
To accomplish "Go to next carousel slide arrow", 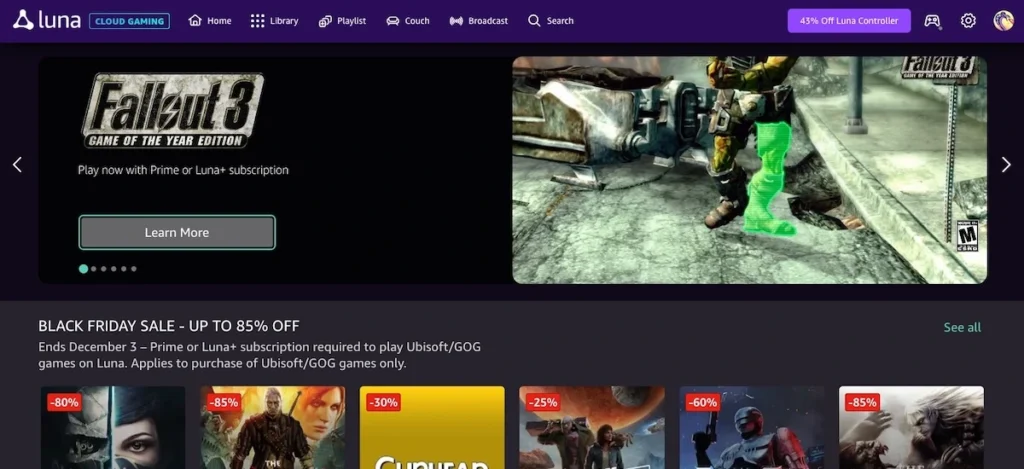I will click(1006, 165).
